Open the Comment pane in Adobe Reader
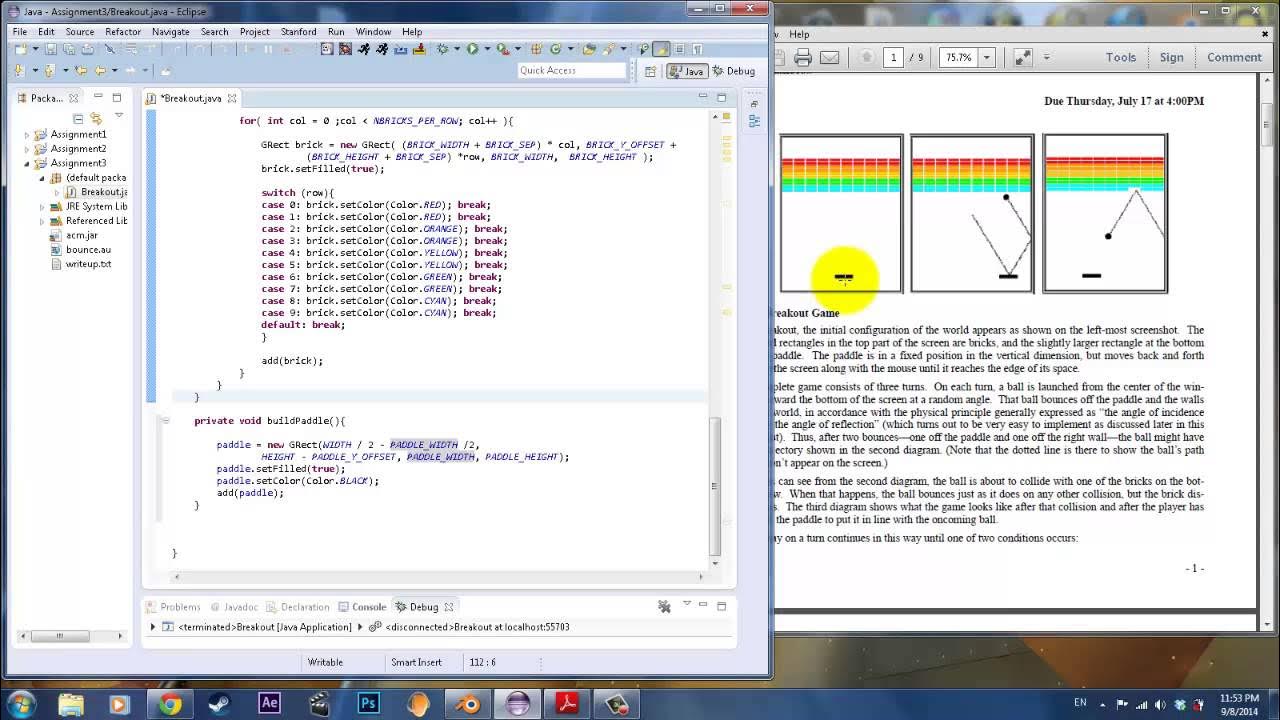 1234,57
